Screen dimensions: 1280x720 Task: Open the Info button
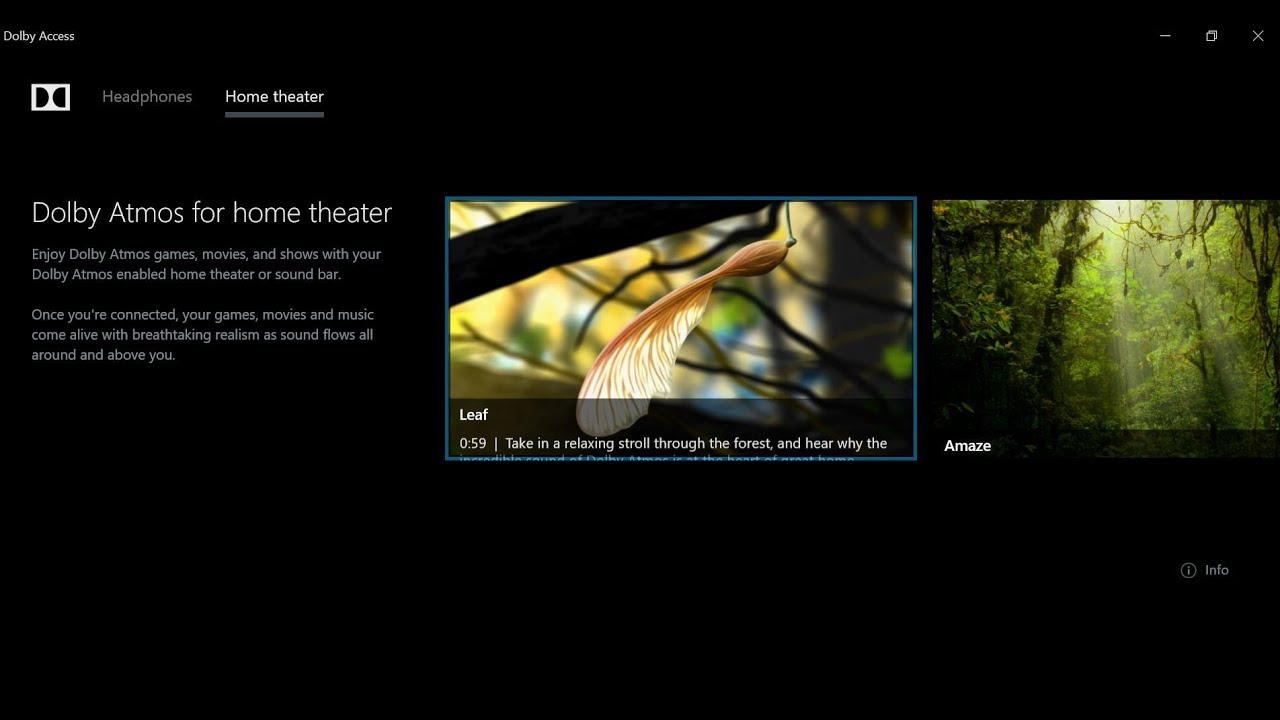click(1205, 570)
